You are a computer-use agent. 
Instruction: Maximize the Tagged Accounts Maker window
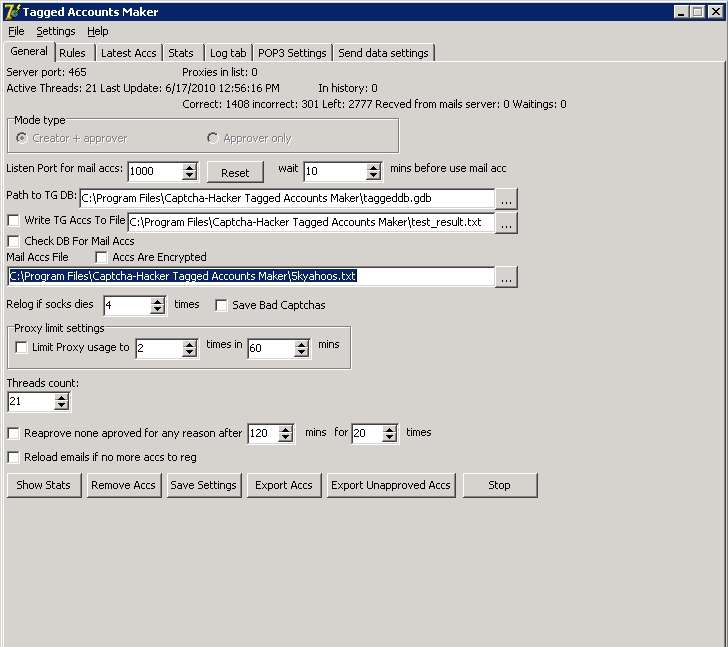click(x=697, y=12)
